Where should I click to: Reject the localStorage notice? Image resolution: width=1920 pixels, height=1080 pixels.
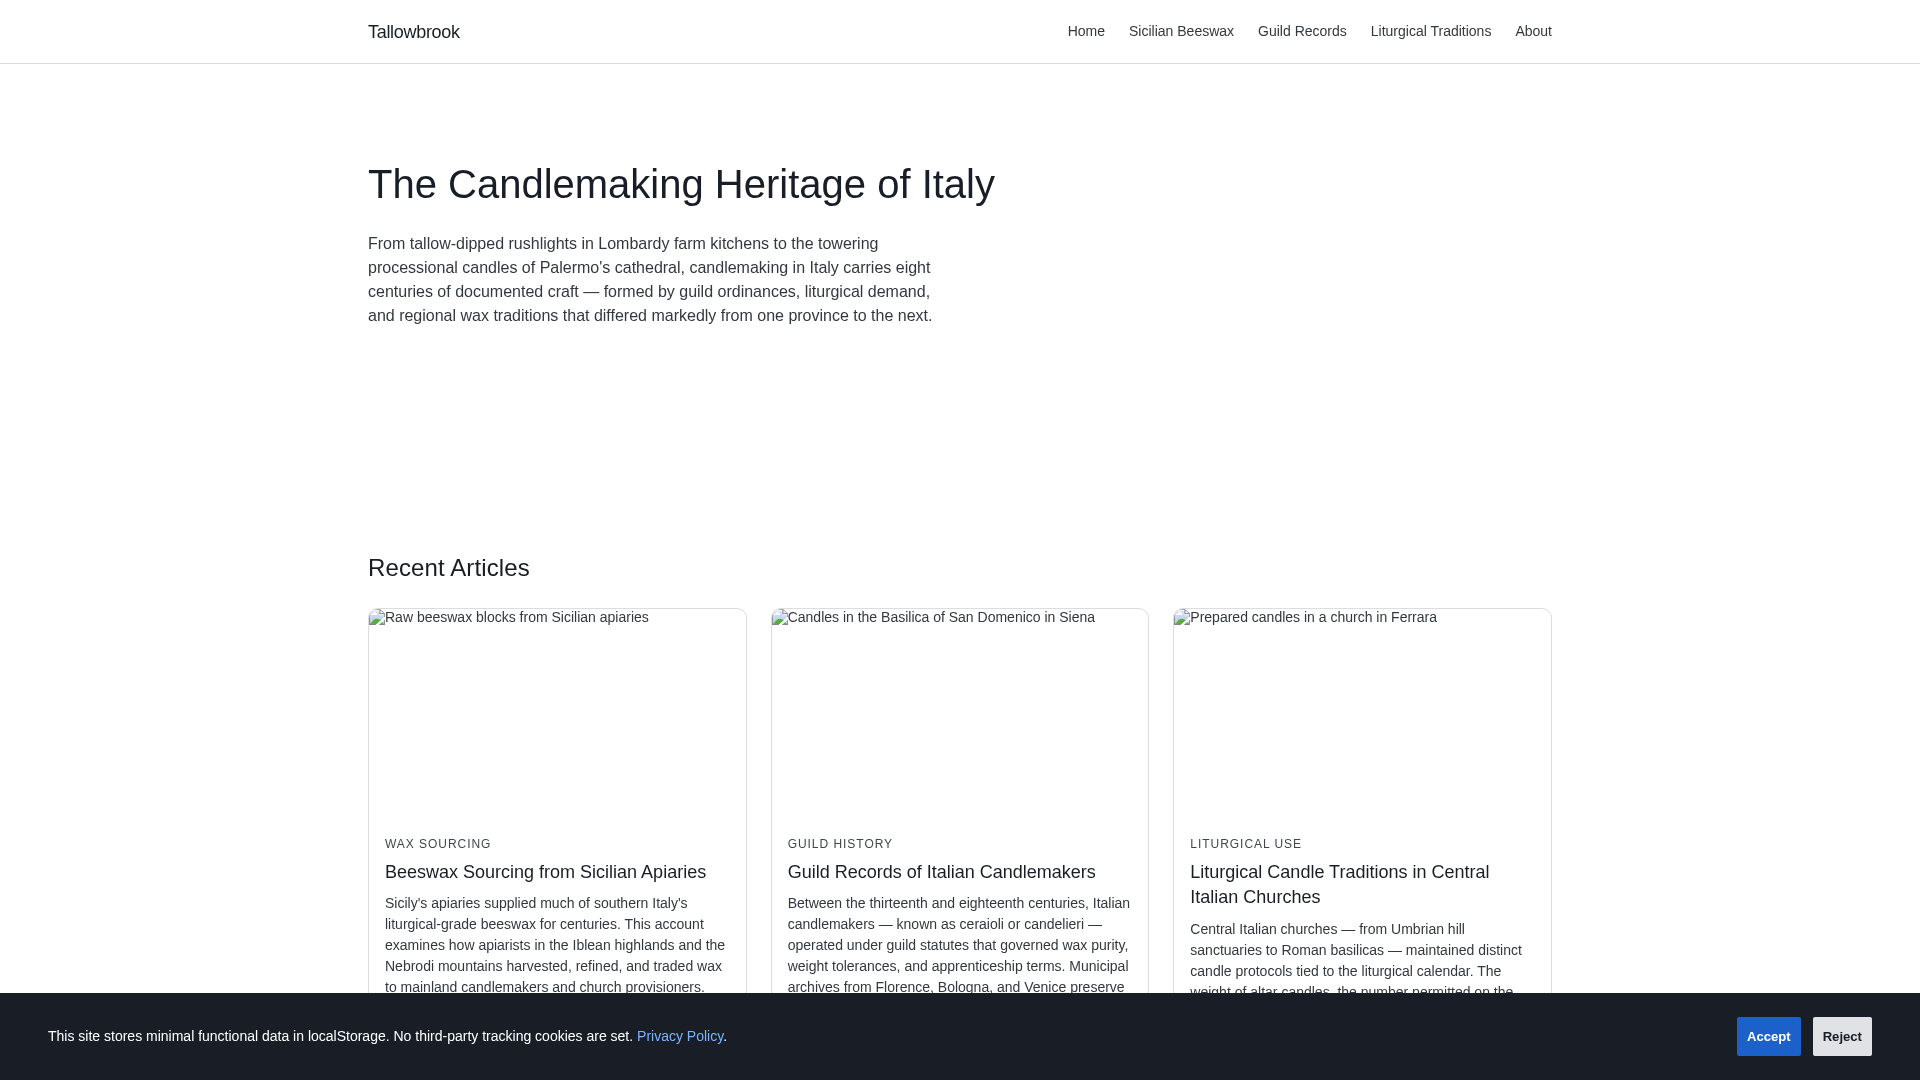[x=1842, y=1036]
